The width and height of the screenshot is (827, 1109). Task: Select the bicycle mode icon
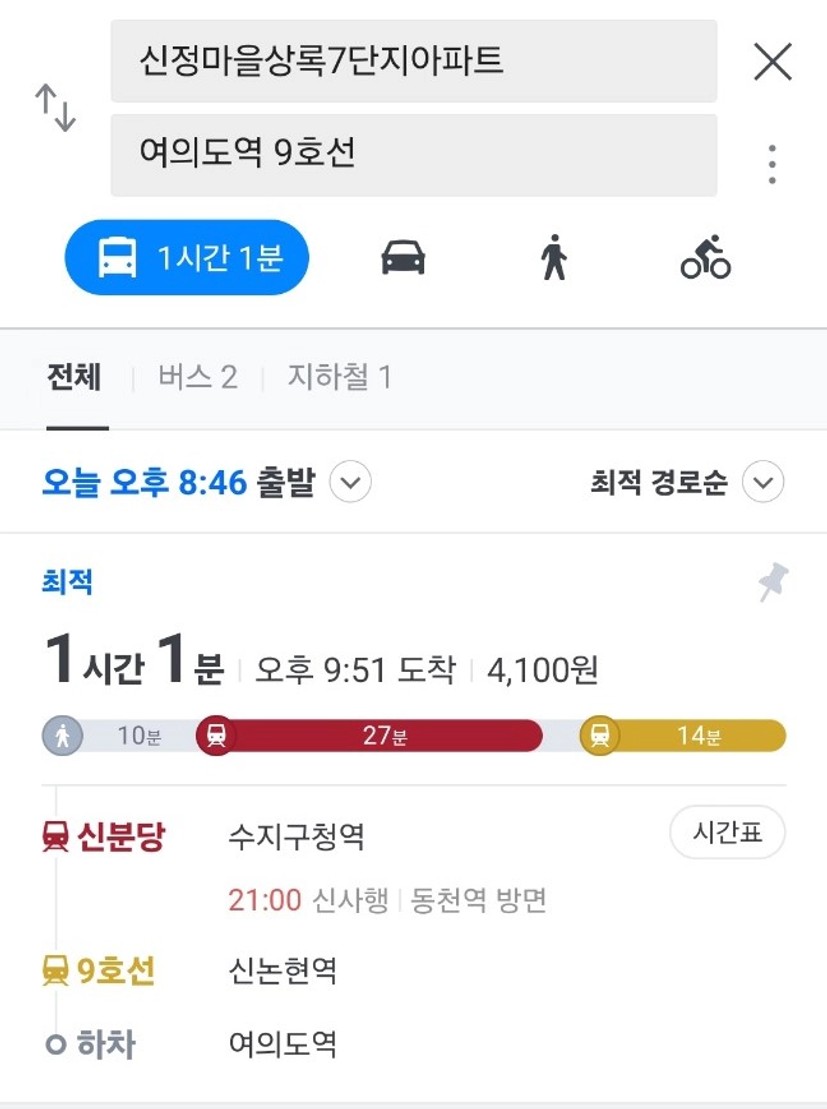coord(705,257)
